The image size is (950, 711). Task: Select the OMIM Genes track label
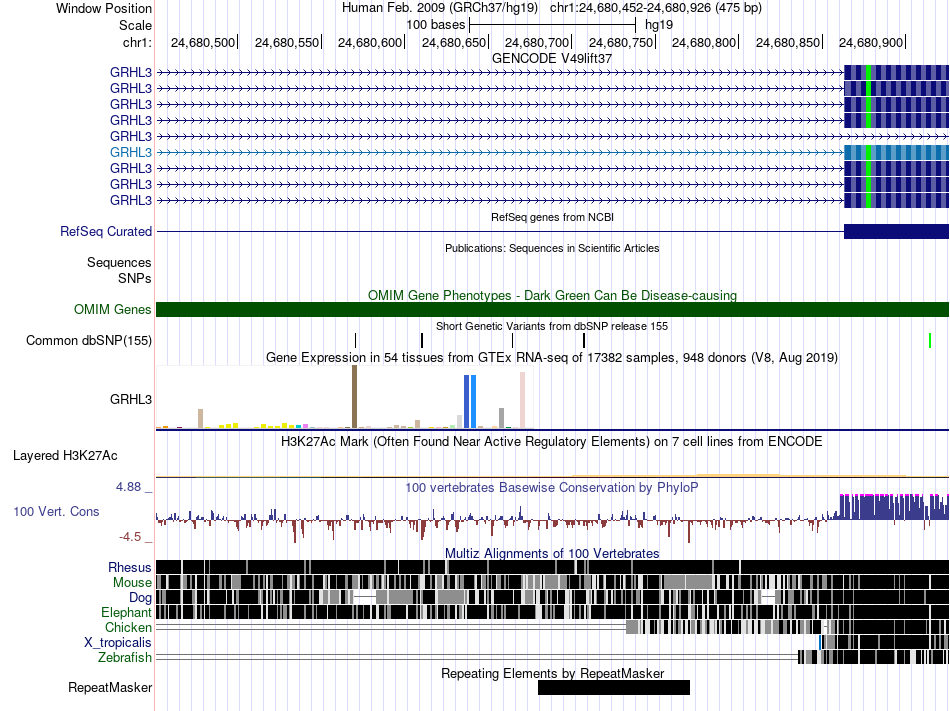click(x=113, y=309)
